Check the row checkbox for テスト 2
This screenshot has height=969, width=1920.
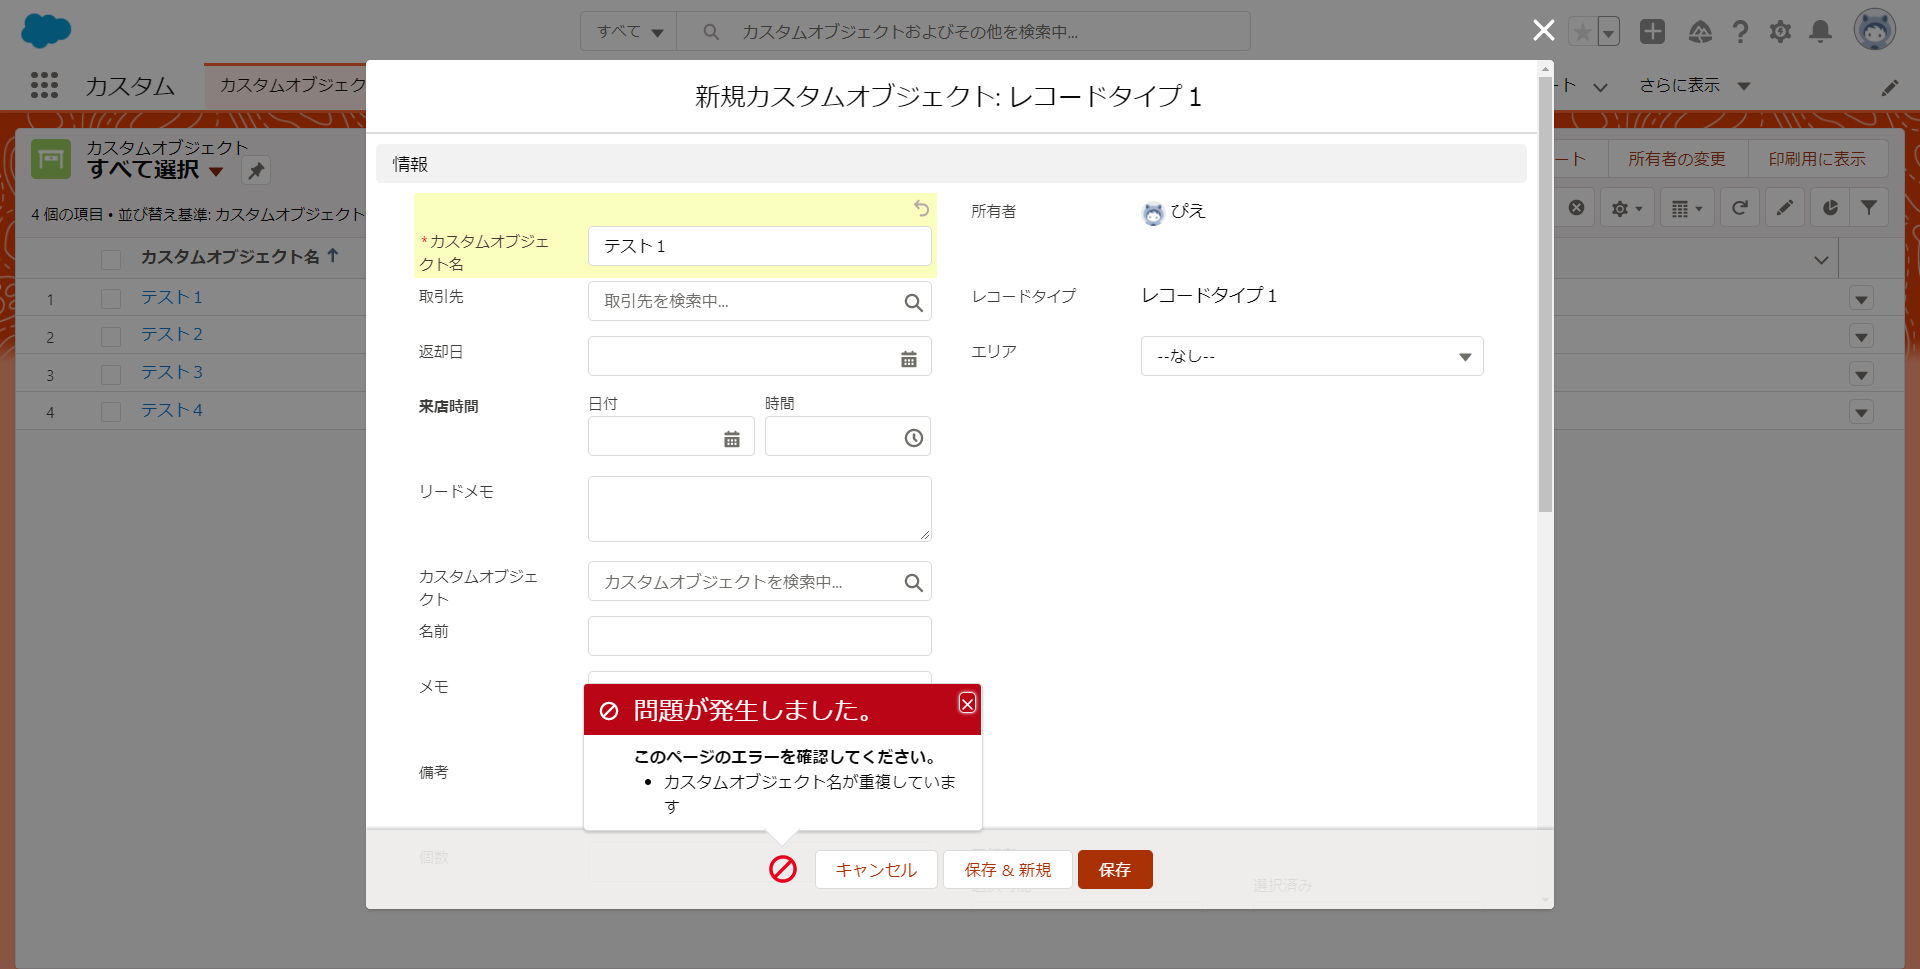point(111,336)
